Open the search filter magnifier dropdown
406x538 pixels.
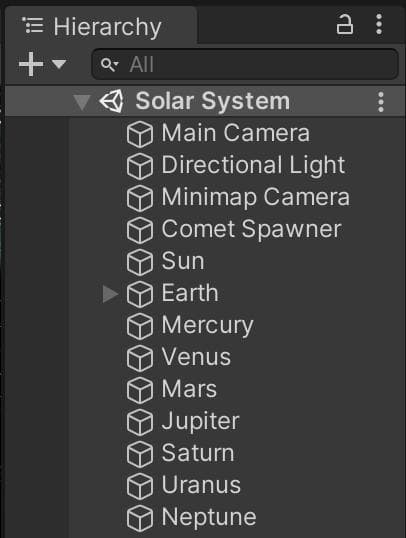coord(109,65)
